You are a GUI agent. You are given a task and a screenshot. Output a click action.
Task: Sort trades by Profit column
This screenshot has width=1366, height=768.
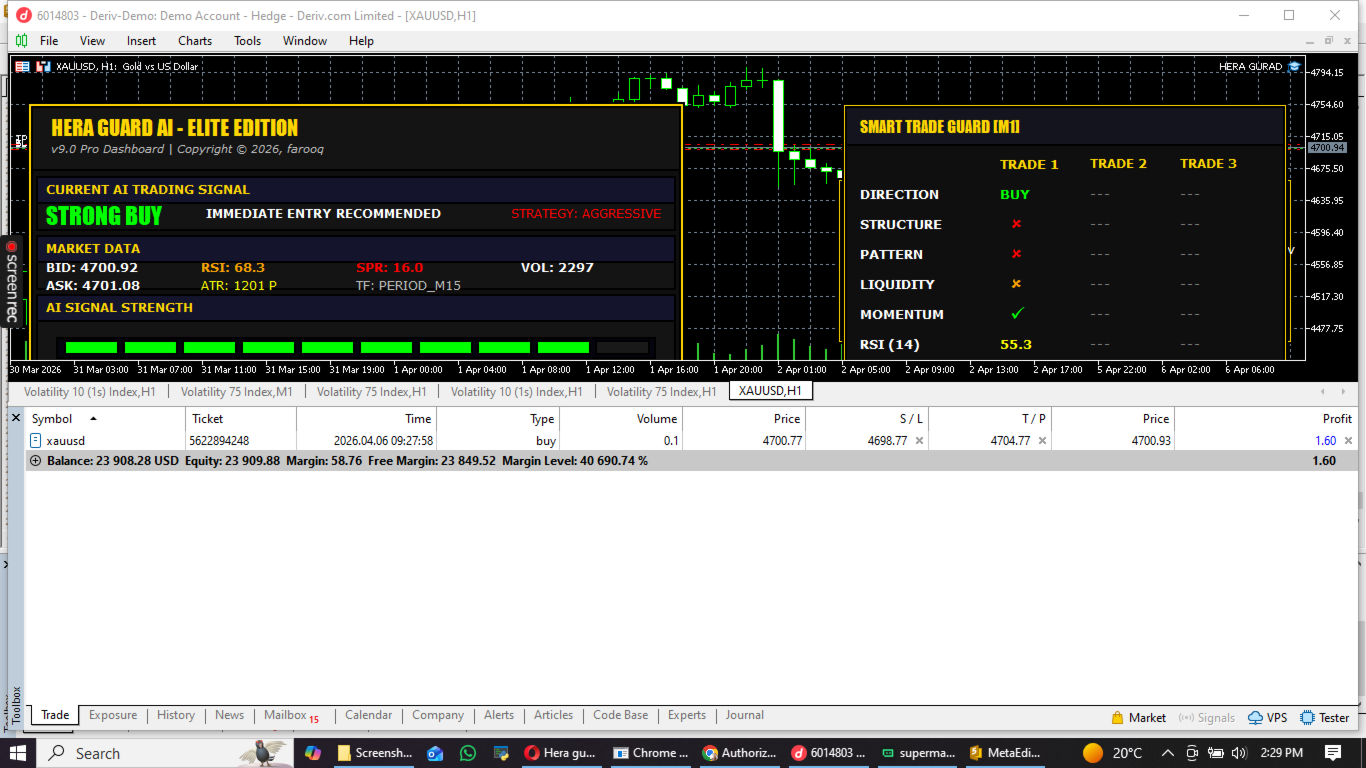[1265, 419]
